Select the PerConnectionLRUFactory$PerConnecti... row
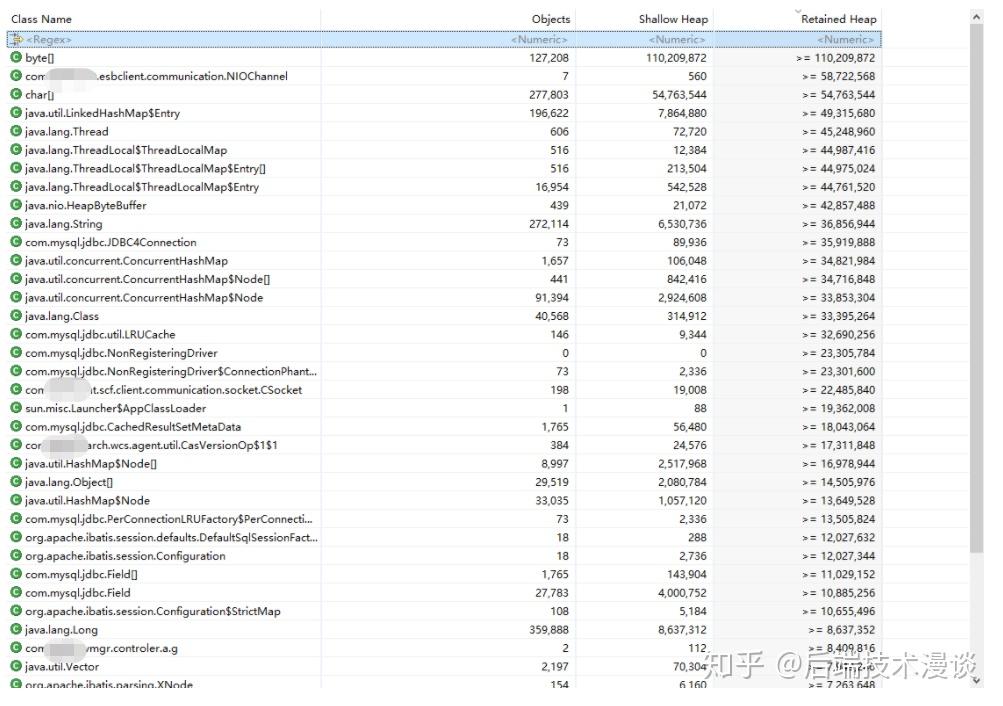The width and height of the screenshot is (1003, 706). click(444, 519)
